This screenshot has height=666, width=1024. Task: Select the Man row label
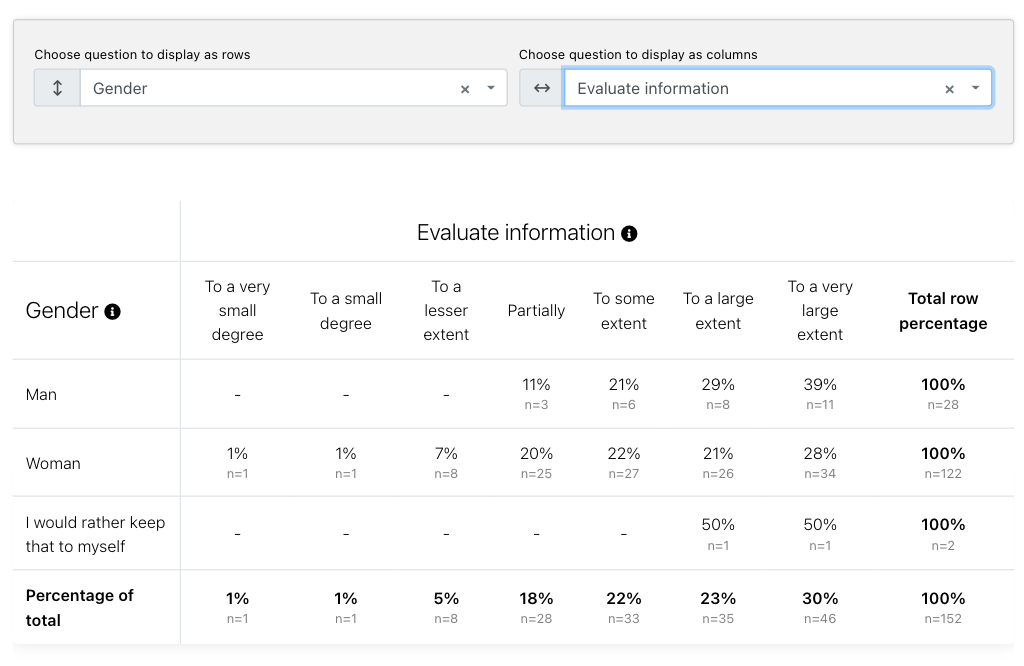(x=41, y=394)
